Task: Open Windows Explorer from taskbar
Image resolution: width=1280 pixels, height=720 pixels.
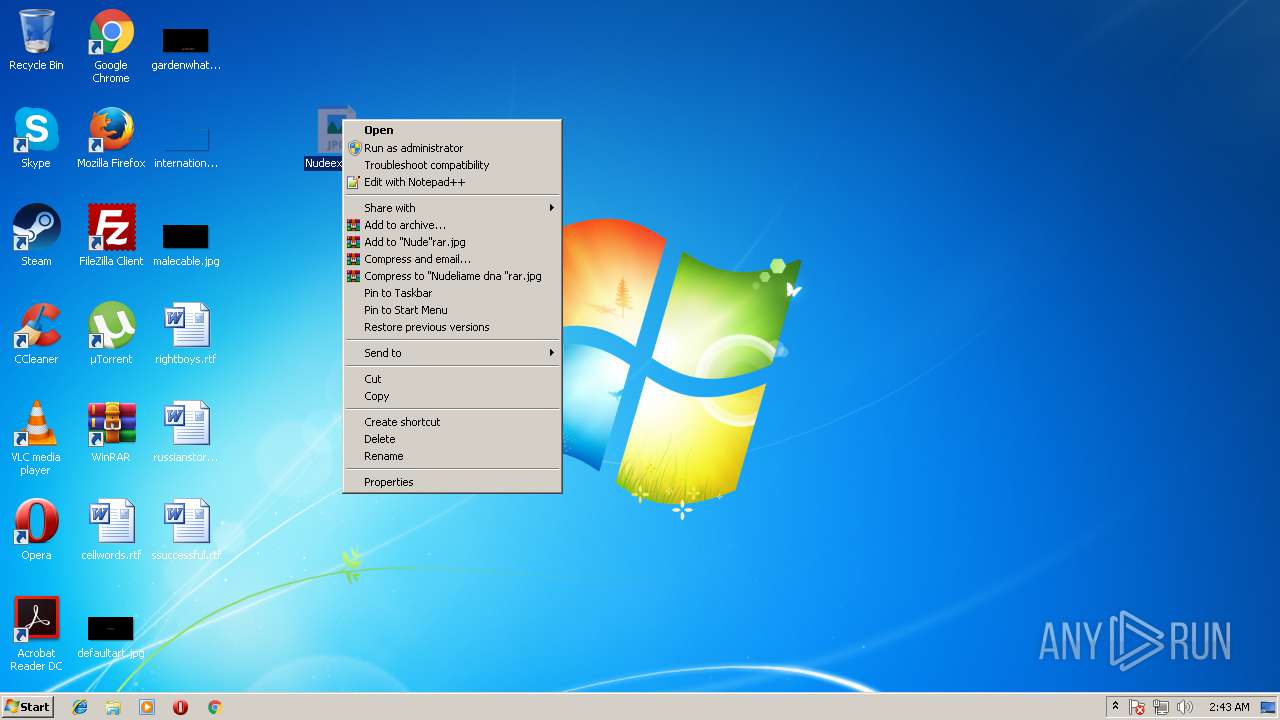Action: coord(113,707)
